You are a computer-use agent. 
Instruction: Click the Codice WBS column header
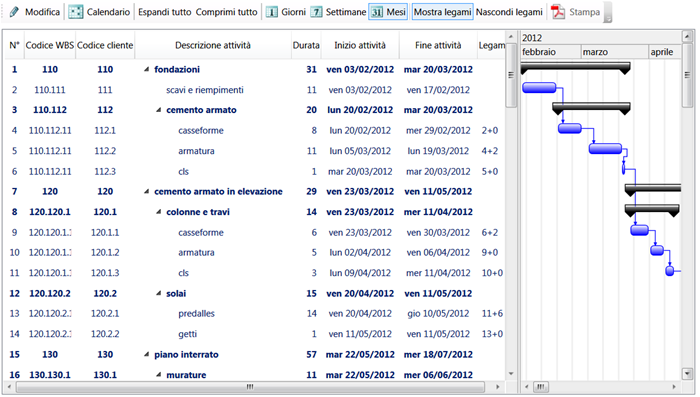pos(50,45)
